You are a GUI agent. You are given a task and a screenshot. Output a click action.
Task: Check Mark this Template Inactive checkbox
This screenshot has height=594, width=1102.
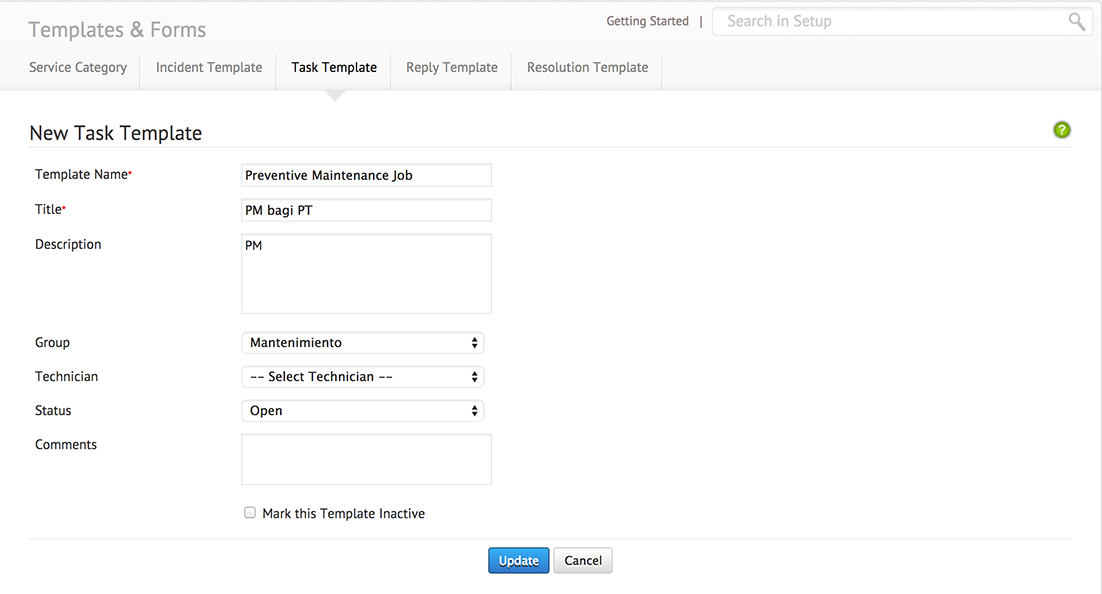click(250, 513)
